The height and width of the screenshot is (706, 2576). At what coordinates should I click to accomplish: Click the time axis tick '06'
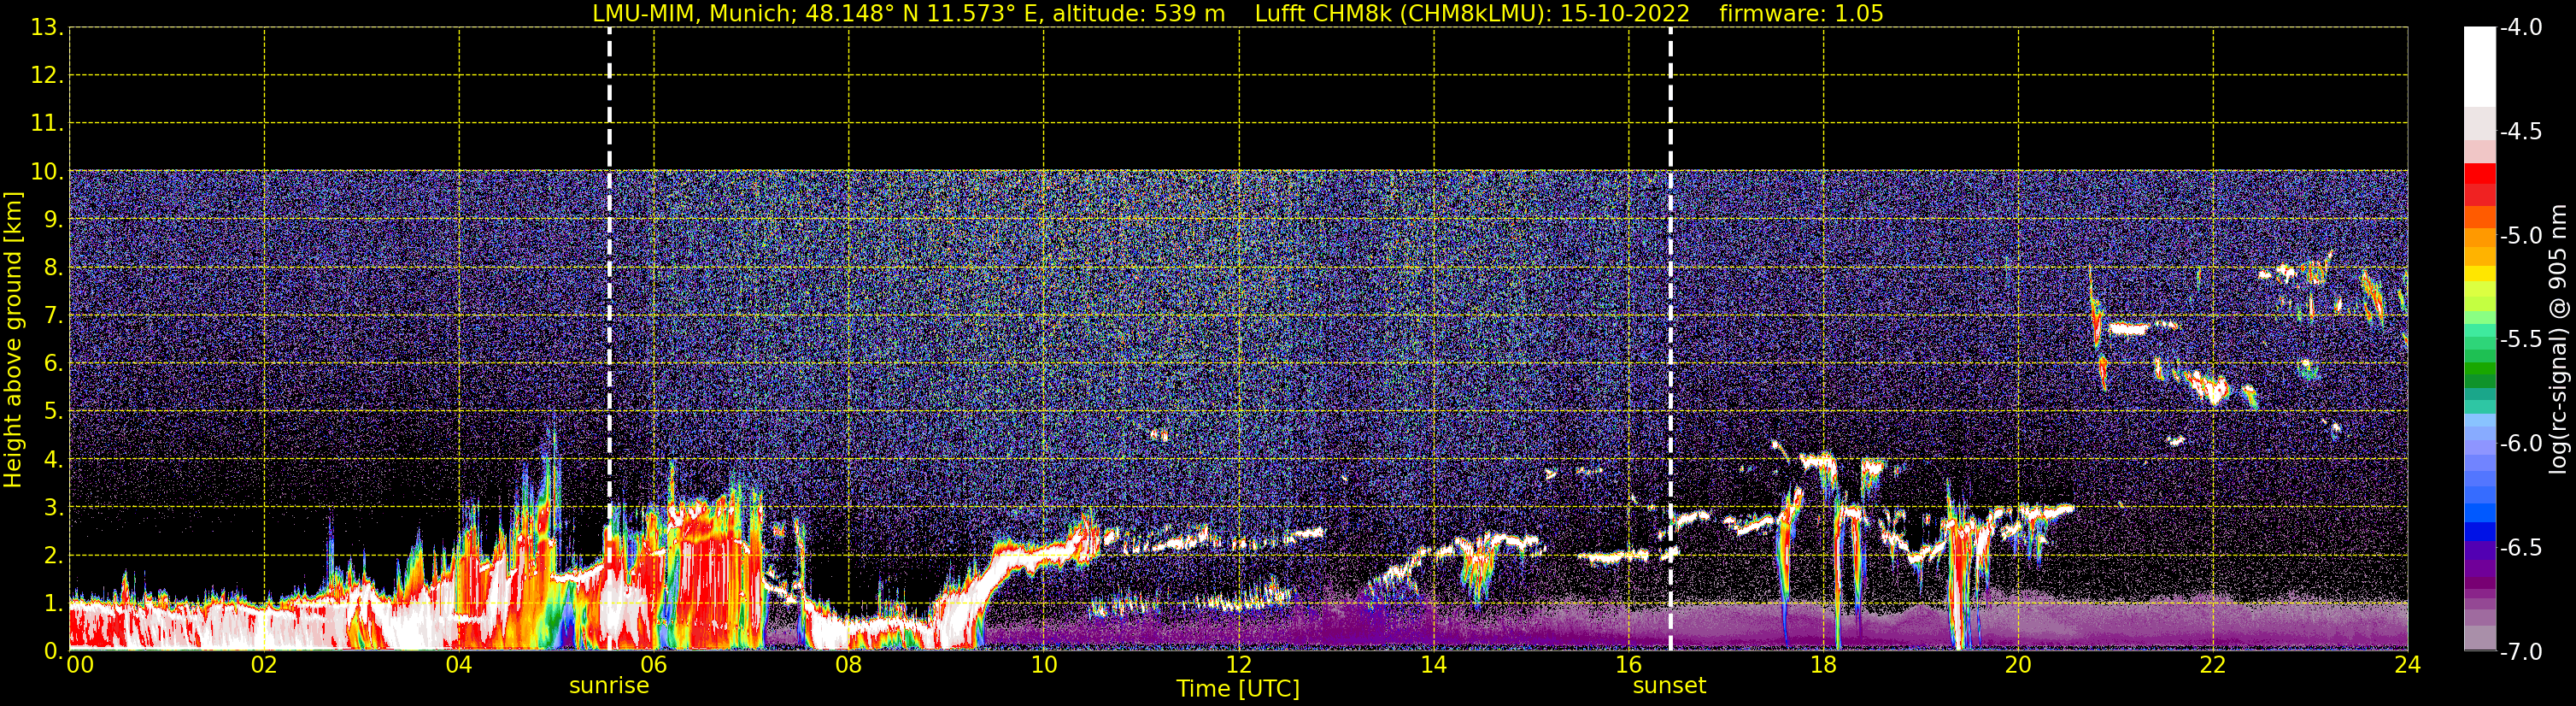coord(654,665)
